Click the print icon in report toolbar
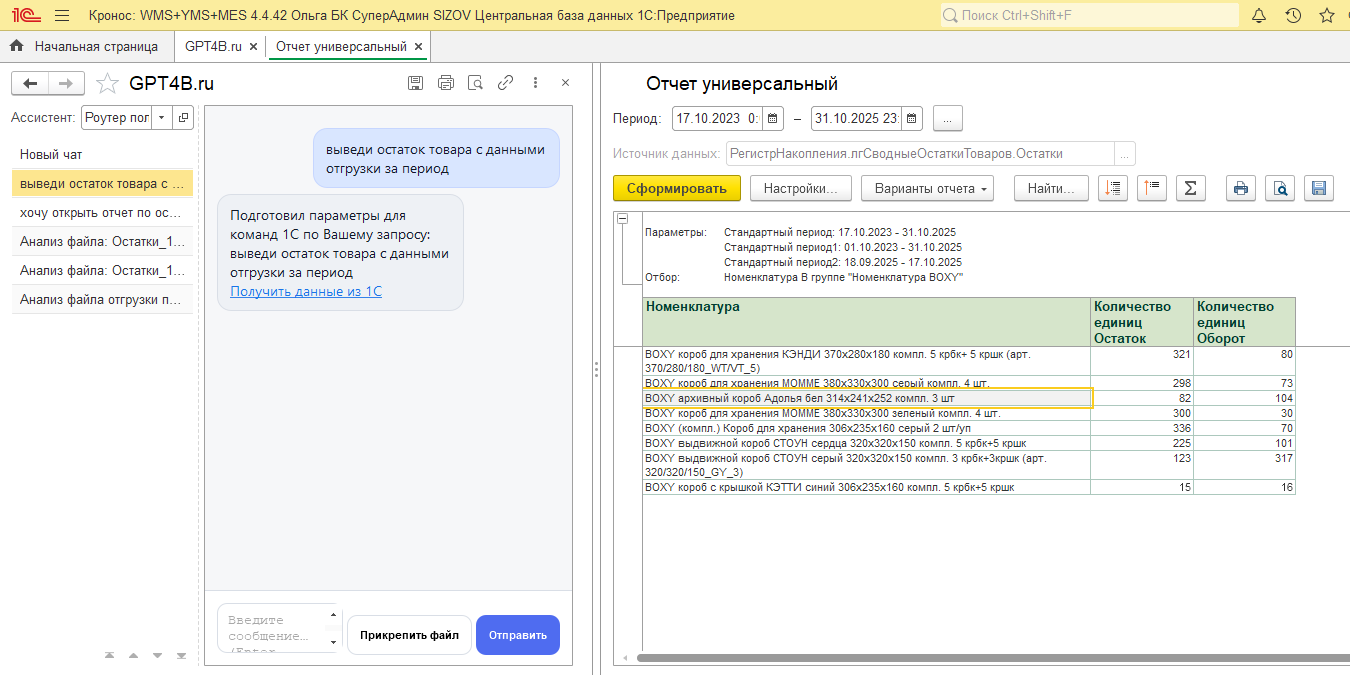Image resolution: width=1350 pixels, height=675 pixels. click(1241, 188)
